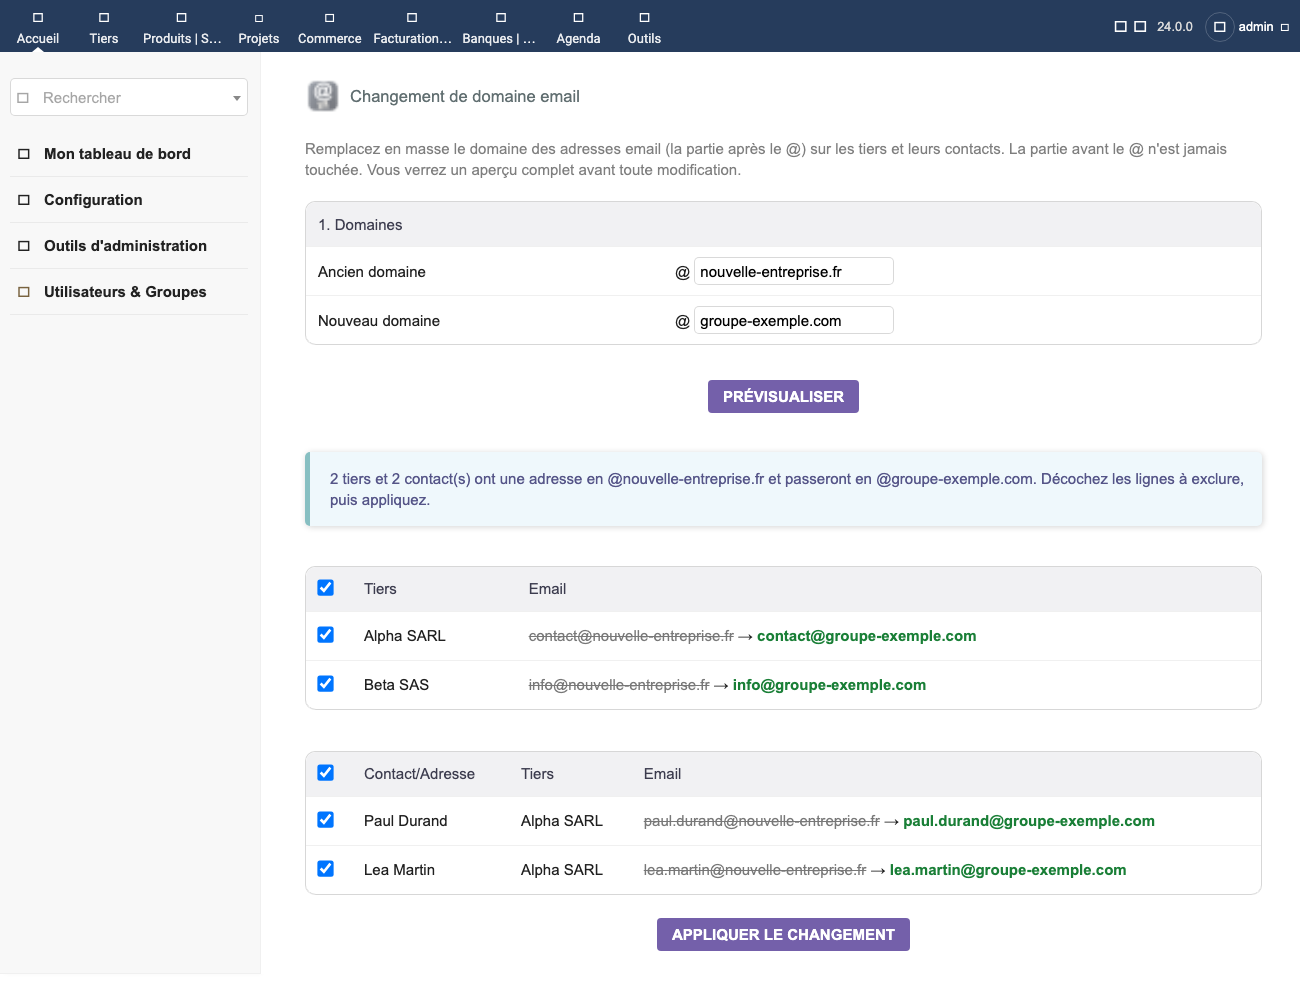Click the Ancien domaine input field
Viewport: 1300px width, 1000px height.
click(794, 272)
